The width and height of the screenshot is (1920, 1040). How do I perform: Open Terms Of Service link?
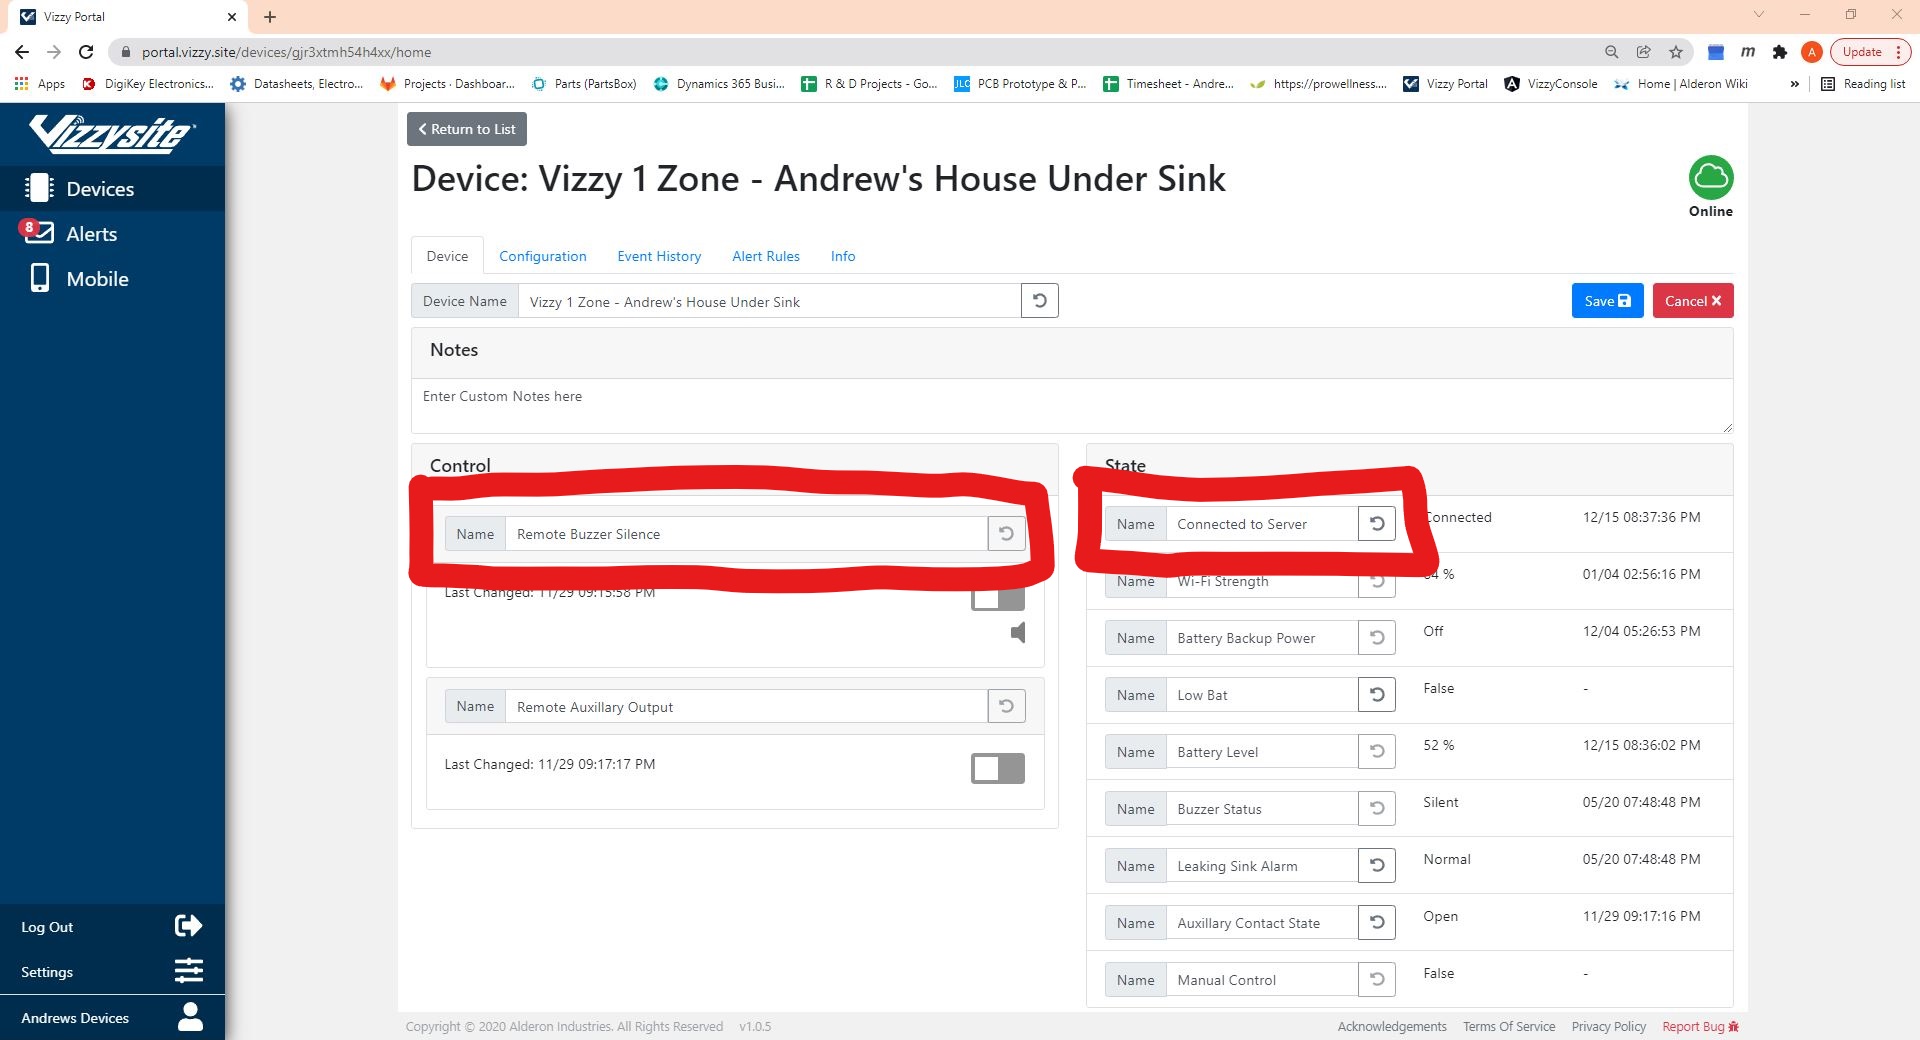1508,1026
